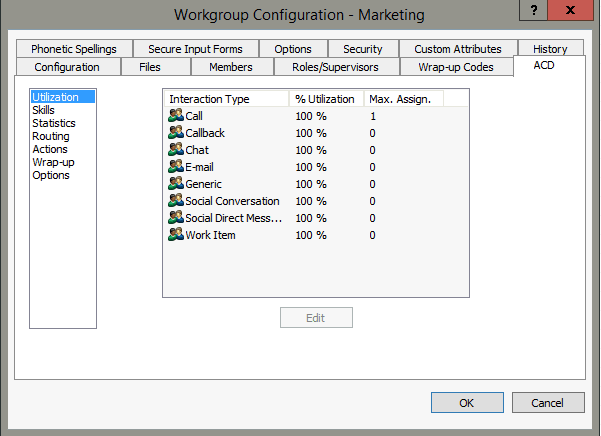Click the Call interaction type icon
Screen dimensions: 601x436
tap(176, 117)
